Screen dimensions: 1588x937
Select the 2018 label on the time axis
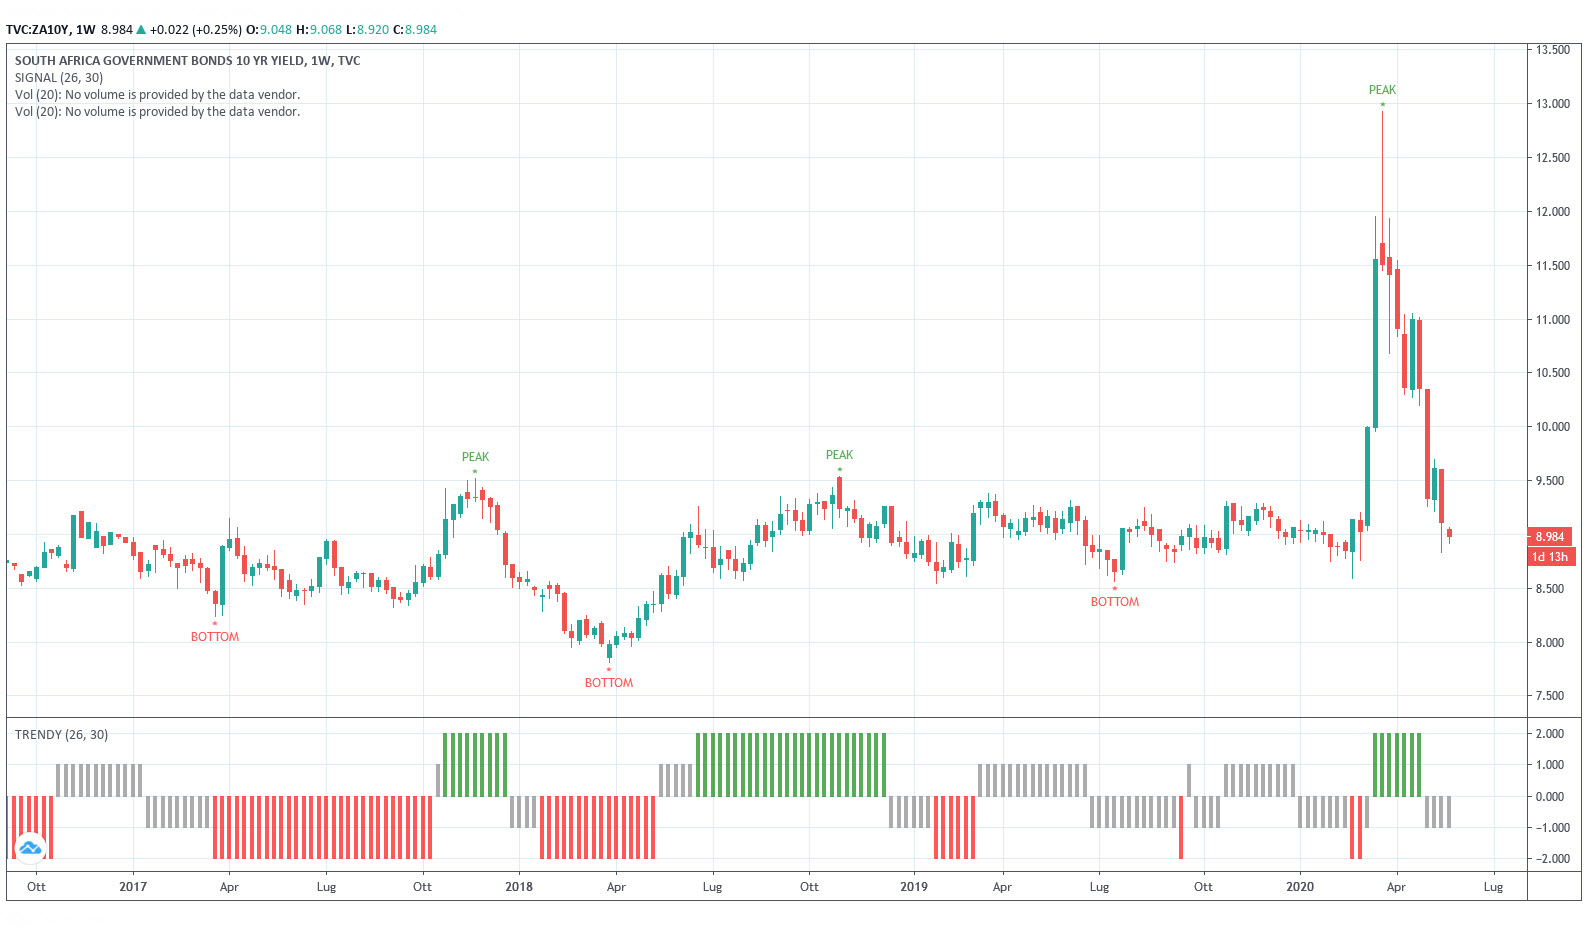[x=518, y=887]
